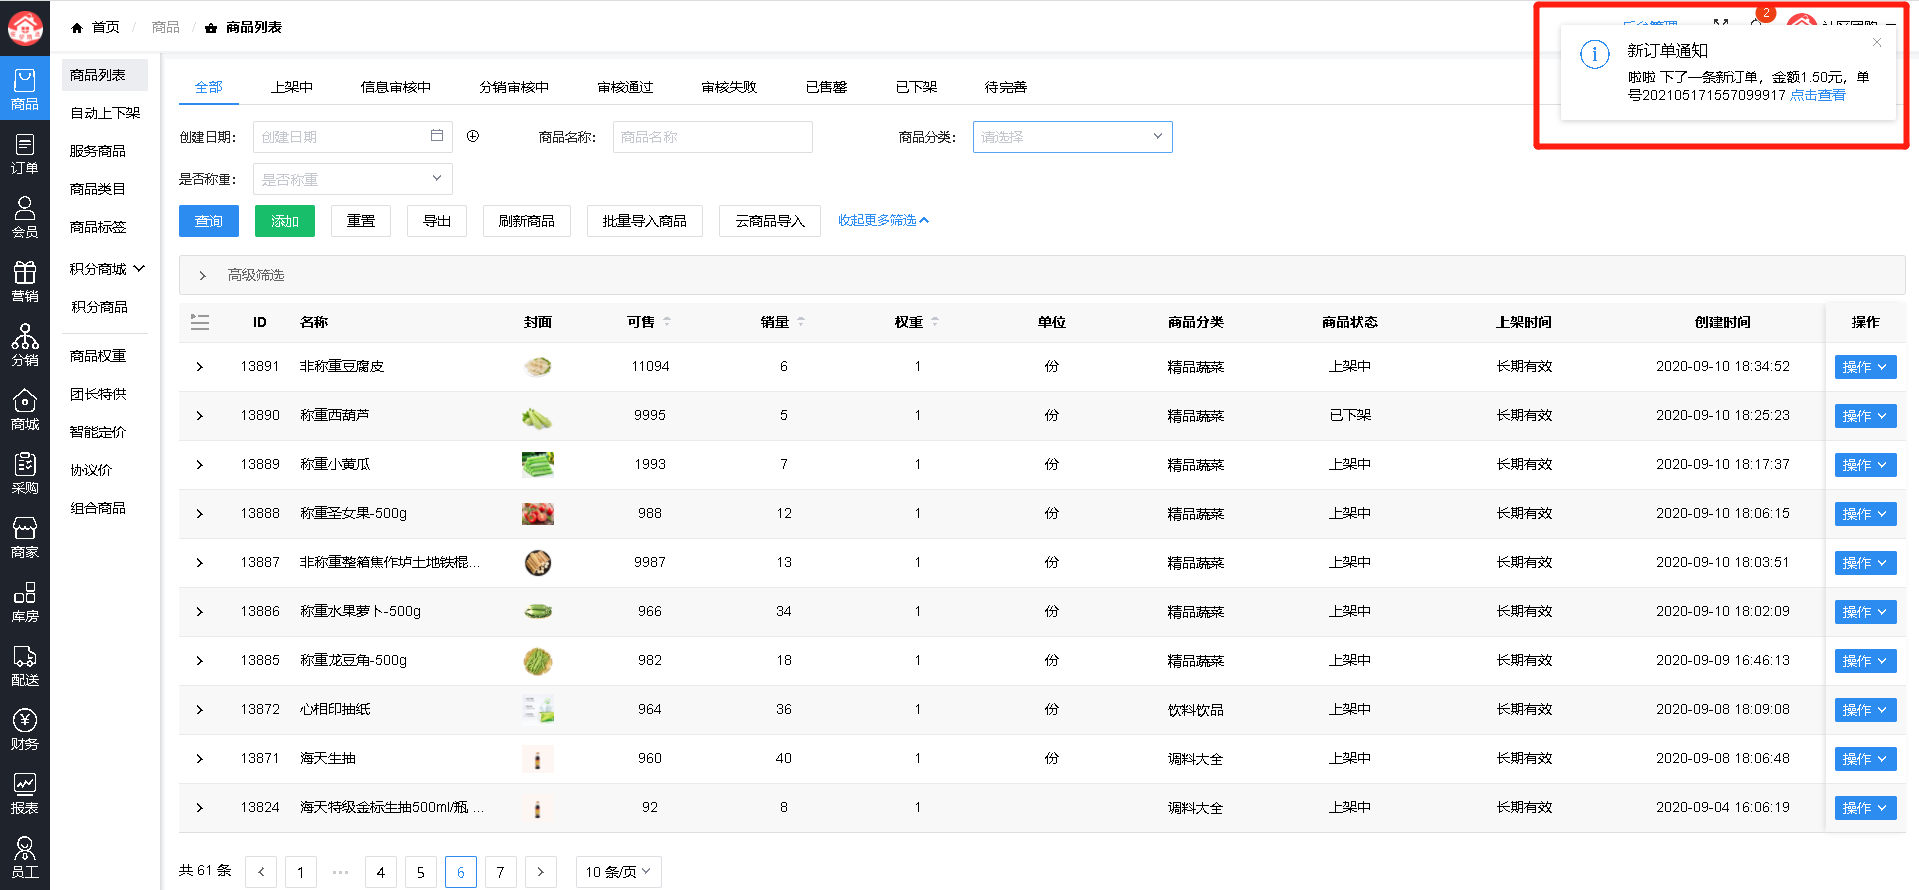Sort table by 可售 column
Image resolution: width=1919 pixels, height=890 pixels.
pyautogui.click(x=667, y=322)
